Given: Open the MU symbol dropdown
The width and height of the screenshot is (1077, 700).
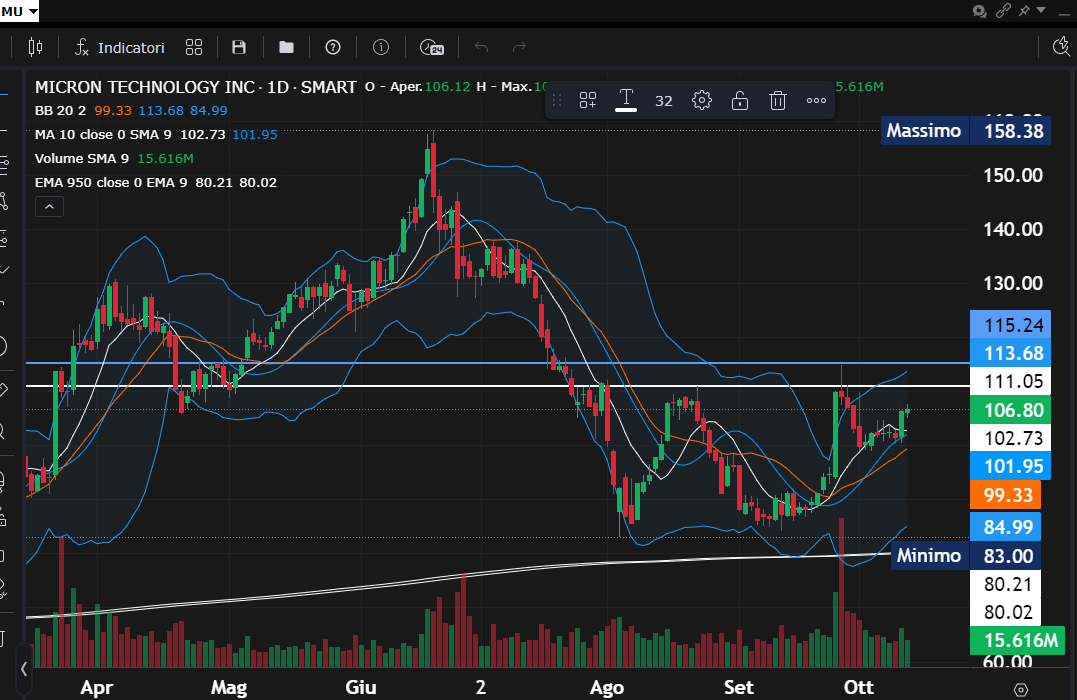Looking at the screenshot, I should [20, 11].
